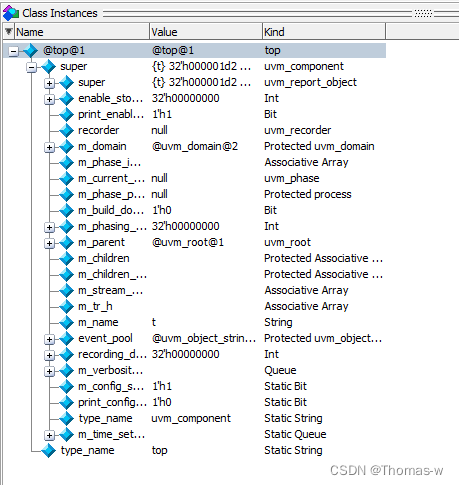Click the diamond icon beside m_verbosit...

(x=66, y=371)
